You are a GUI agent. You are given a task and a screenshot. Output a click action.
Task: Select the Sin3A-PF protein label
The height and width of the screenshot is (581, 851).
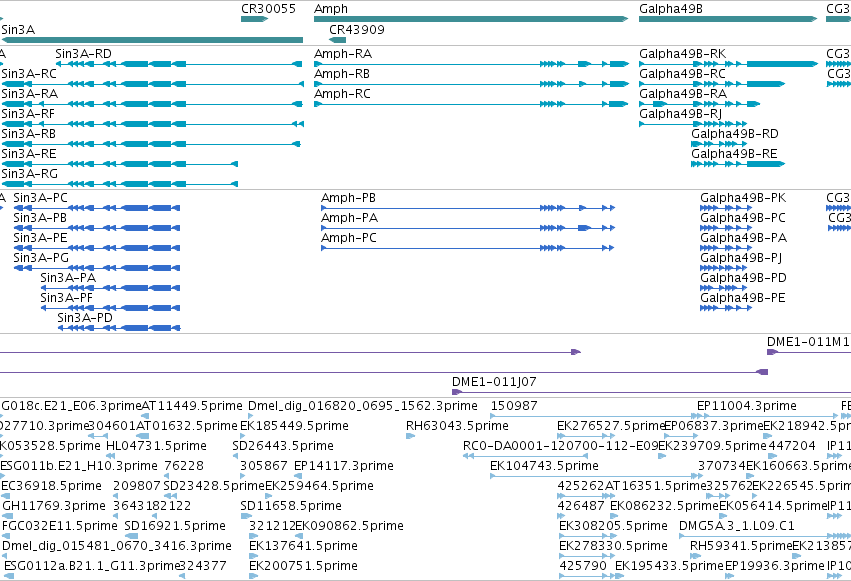(x=67, y=298)
